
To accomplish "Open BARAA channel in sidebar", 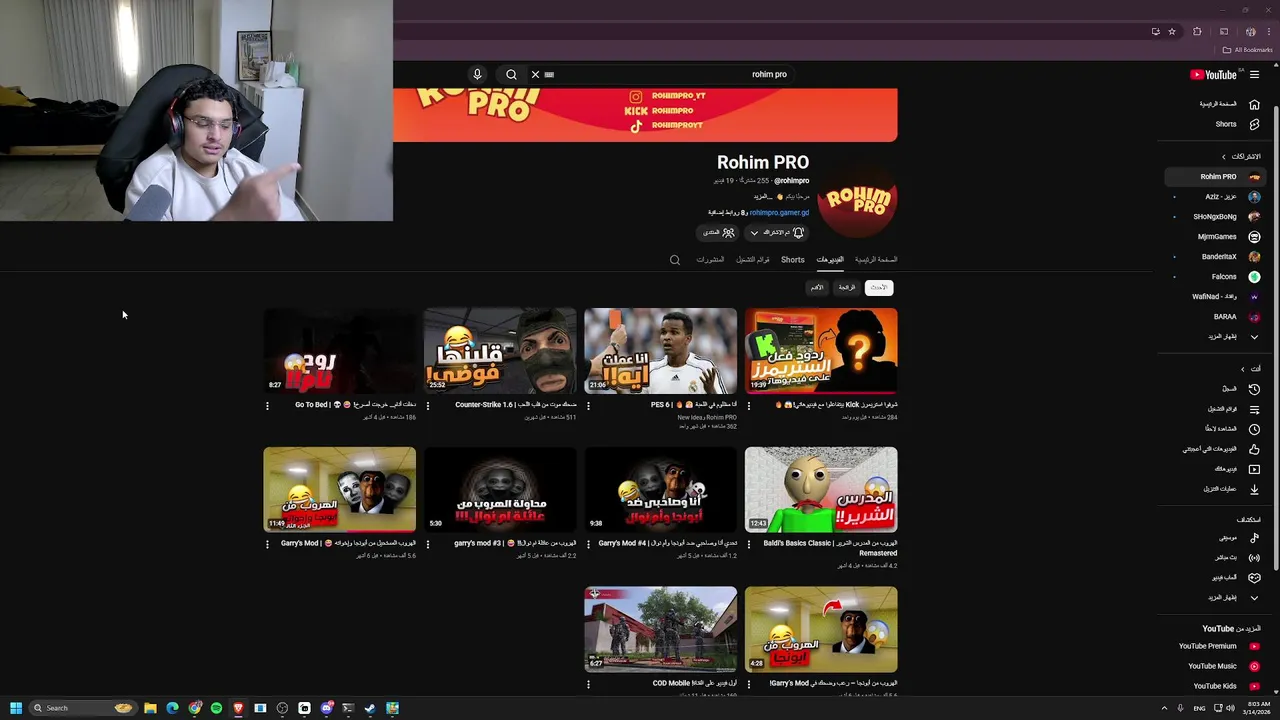I will coord(1215,316).
